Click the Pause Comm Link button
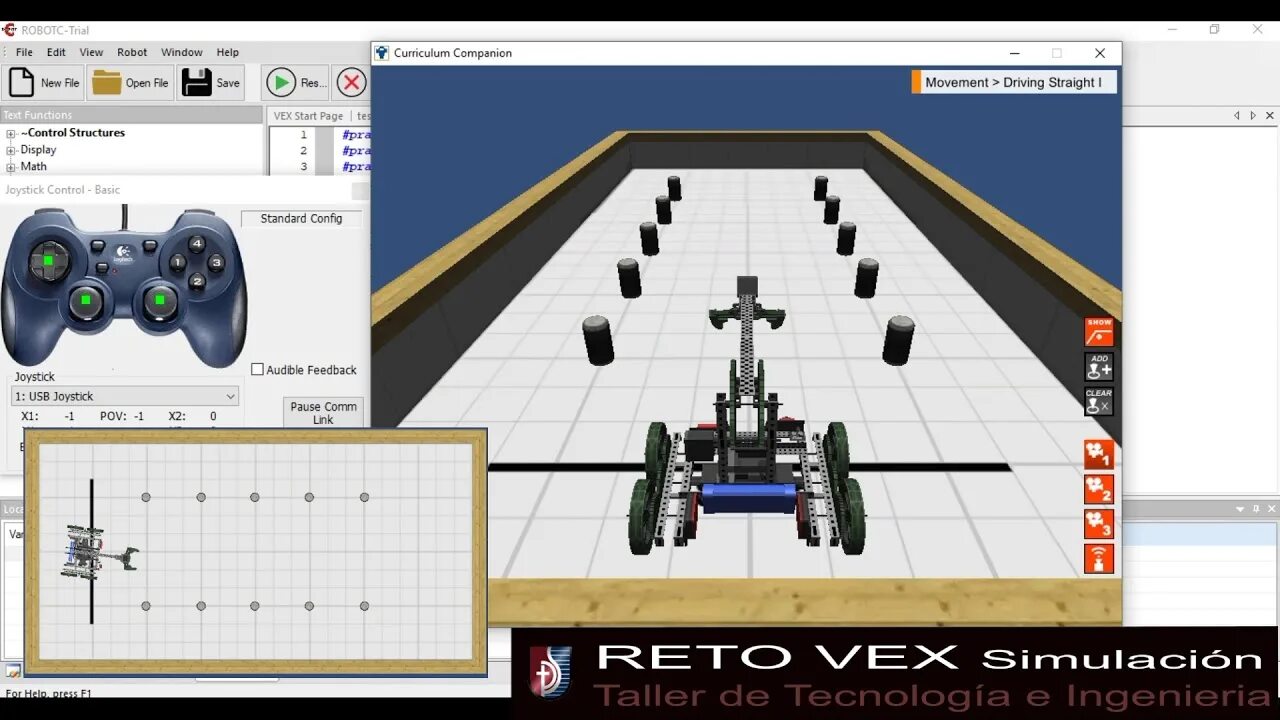Viewport: 1280px width, 720px height. pyautogui.click(x=323, y=412)
